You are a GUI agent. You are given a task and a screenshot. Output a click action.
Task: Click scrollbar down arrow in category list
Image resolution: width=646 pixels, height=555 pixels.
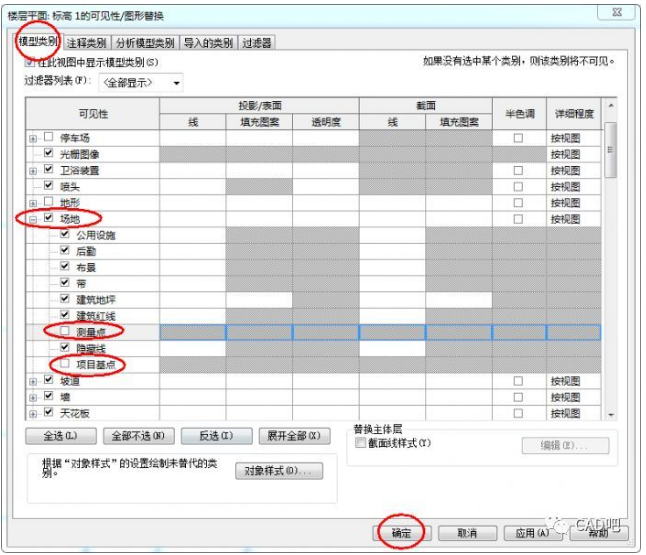pyautogui.click(x=611, y=414)
